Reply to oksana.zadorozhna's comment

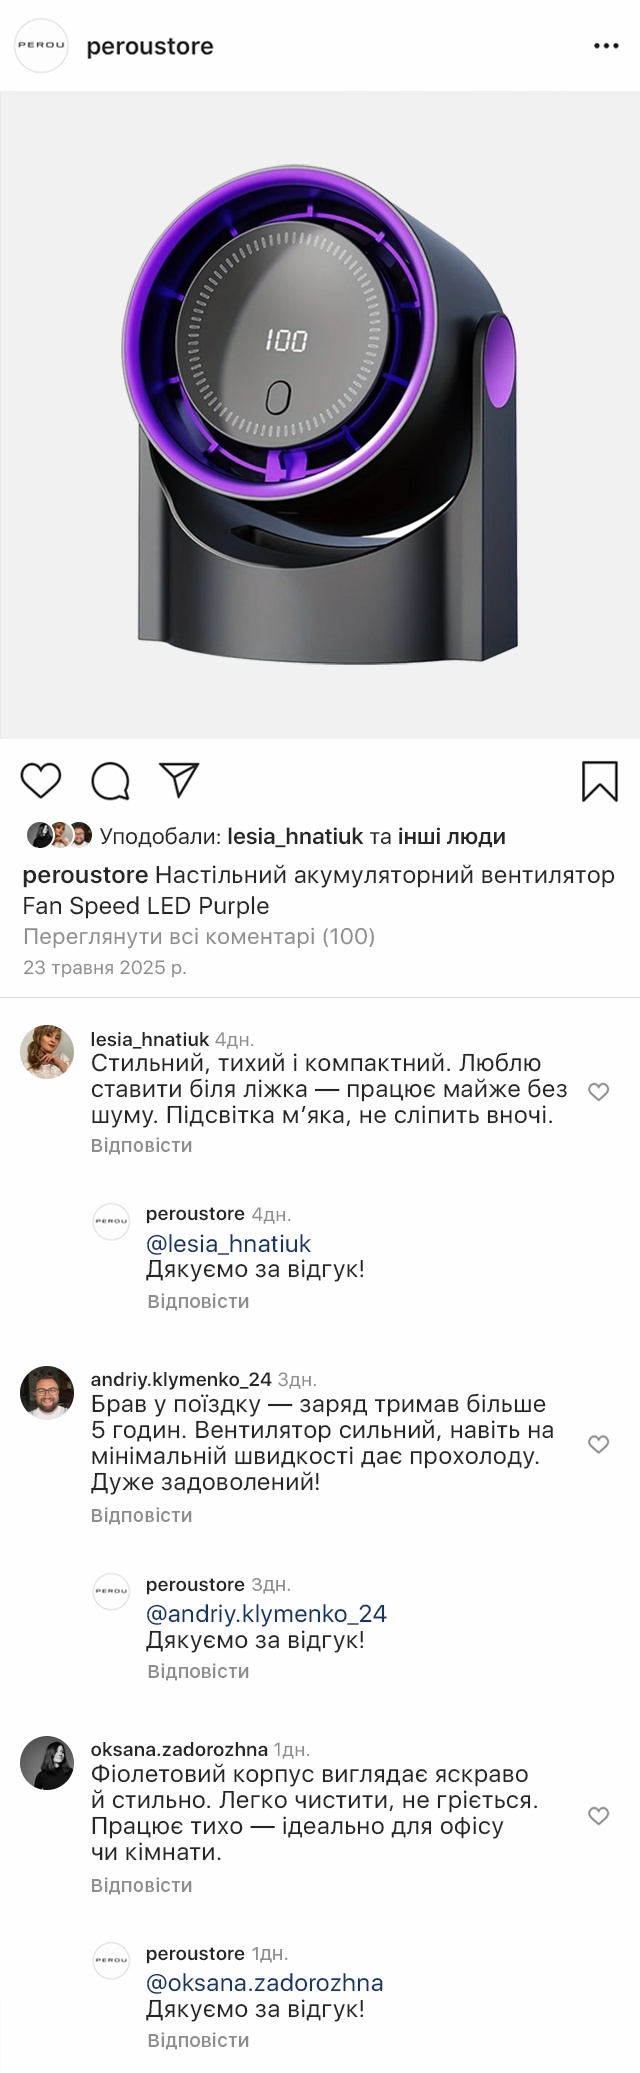141,1885
